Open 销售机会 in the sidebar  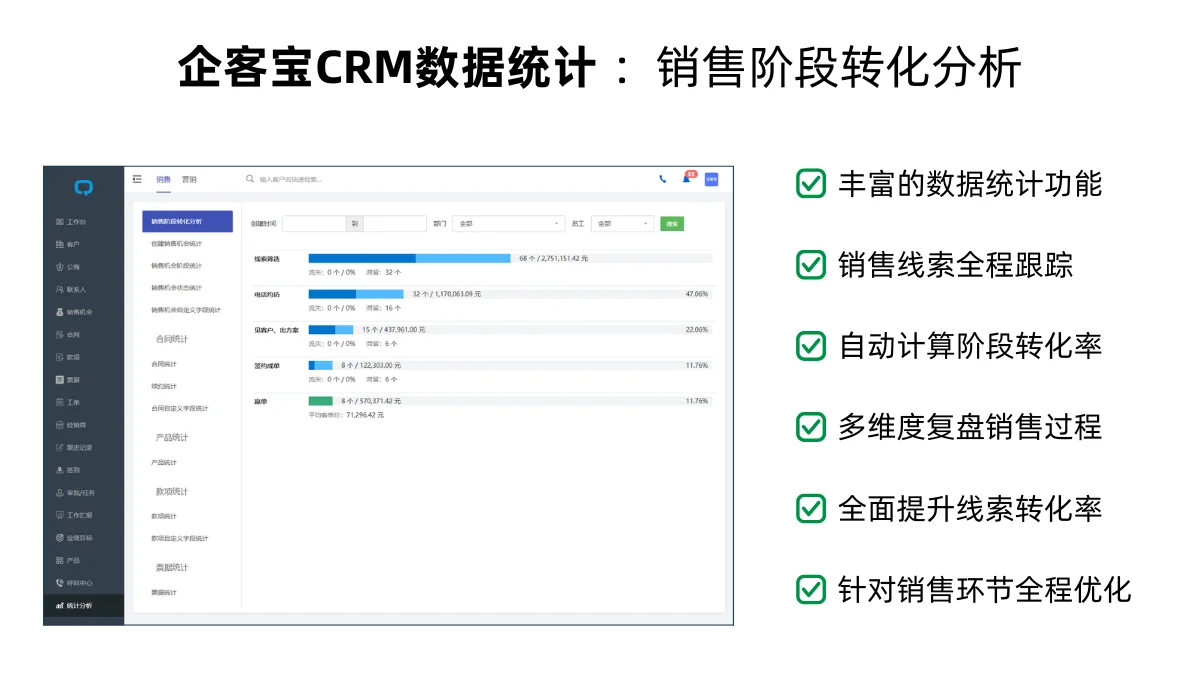click(x=74, y=312)
